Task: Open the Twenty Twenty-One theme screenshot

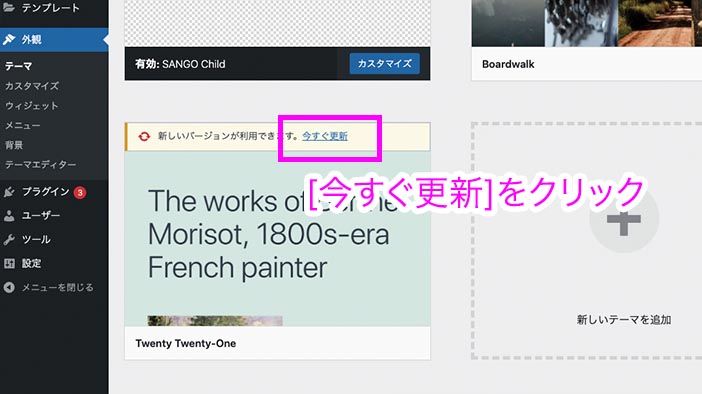Action: point(278,239)
